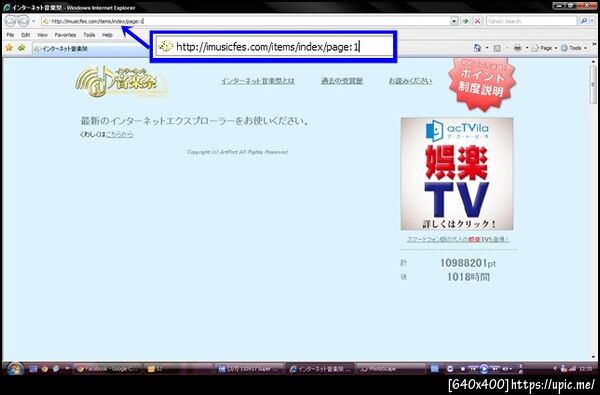The image size is (600, 395).
Task: Click the Home icon in command bar
Action: (x=477, y=48)
